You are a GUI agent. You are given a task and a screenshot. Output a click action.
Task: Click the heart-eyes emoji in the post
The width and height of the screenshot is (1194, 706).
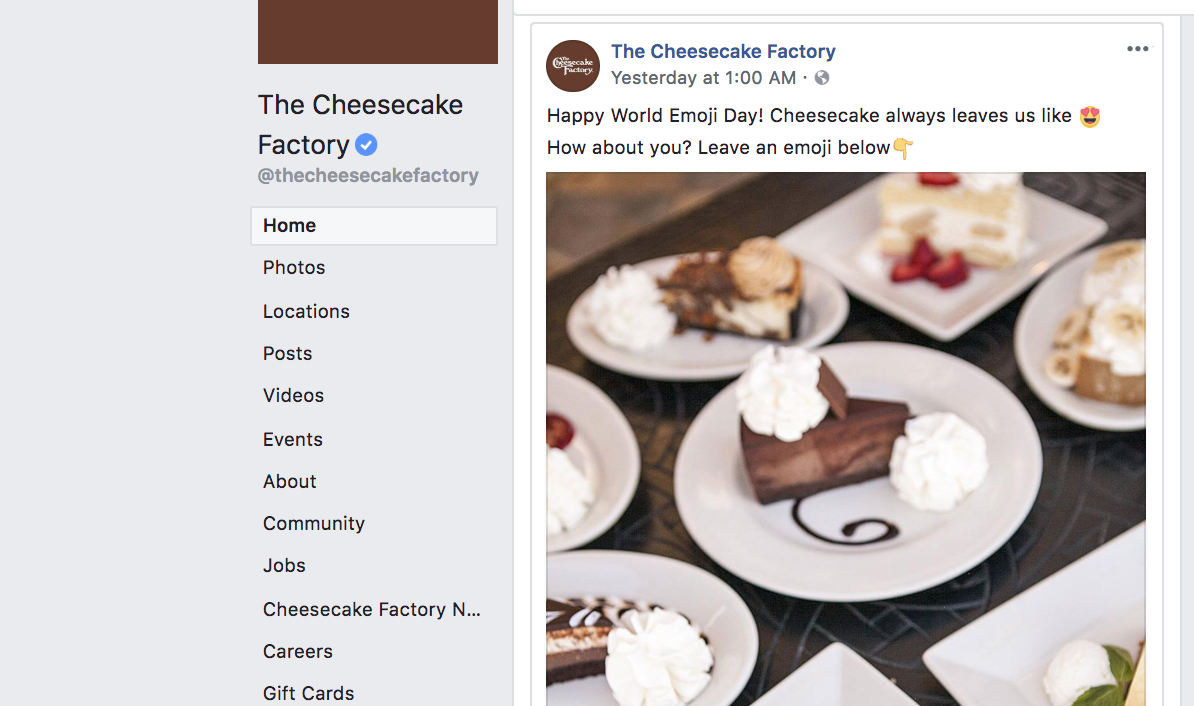(x=1090, y=117)
